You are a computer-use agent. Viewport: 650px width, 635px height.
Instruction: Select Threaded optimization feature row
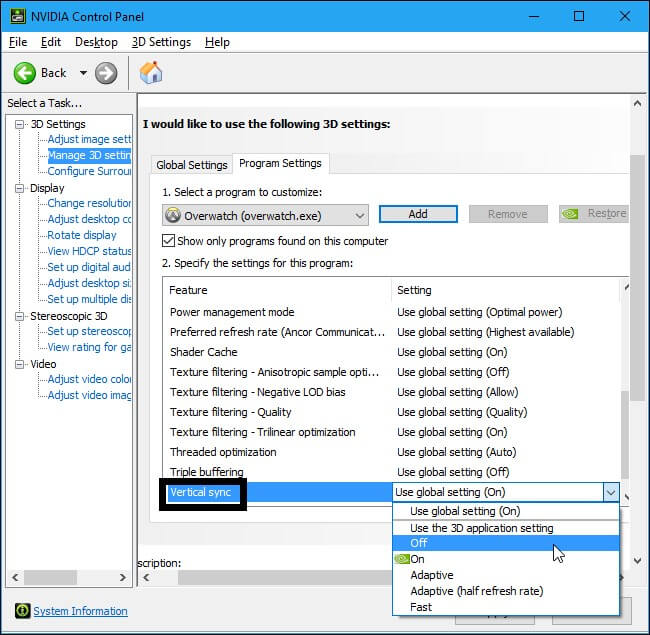click(392, 452)
